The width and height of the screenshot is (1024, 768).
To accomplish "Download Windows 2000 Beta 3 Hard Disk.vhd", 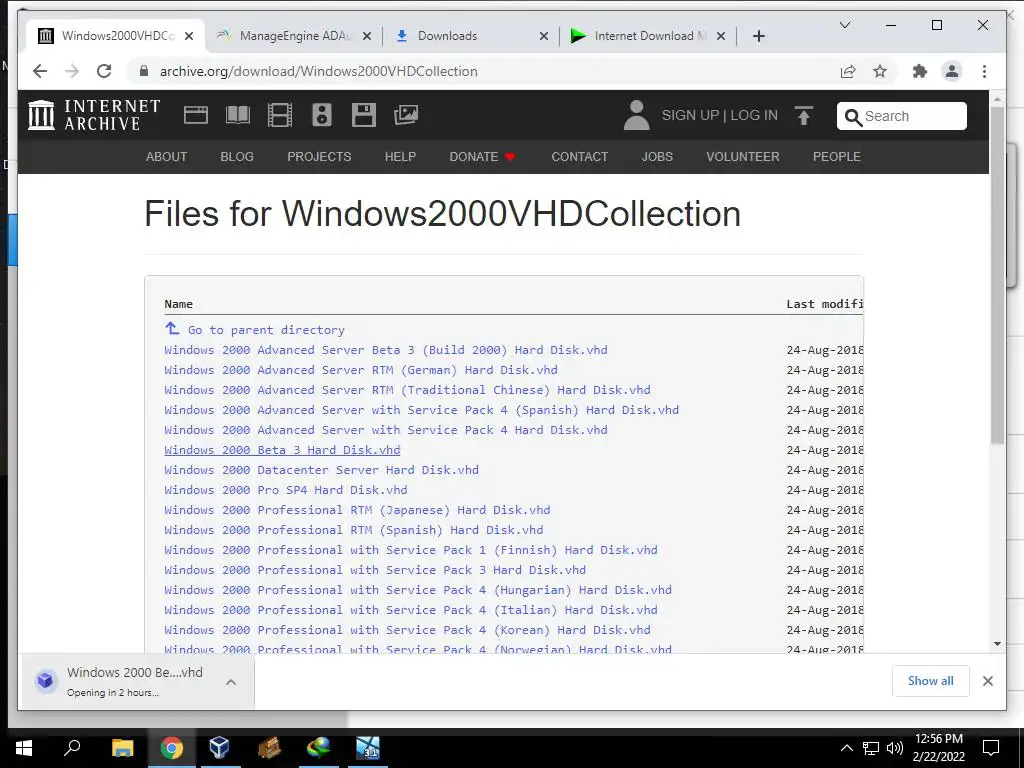I will click(x=282, y=450).
